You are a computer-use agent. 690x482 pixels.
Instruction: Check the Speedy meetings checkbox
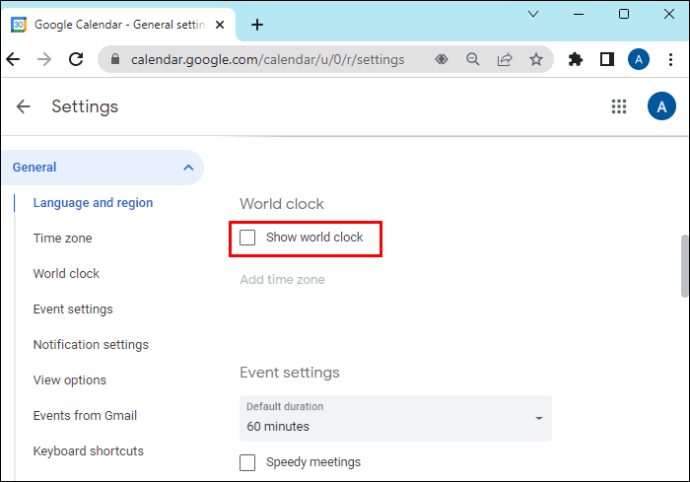pyautogui.click(x=248, y=463)
